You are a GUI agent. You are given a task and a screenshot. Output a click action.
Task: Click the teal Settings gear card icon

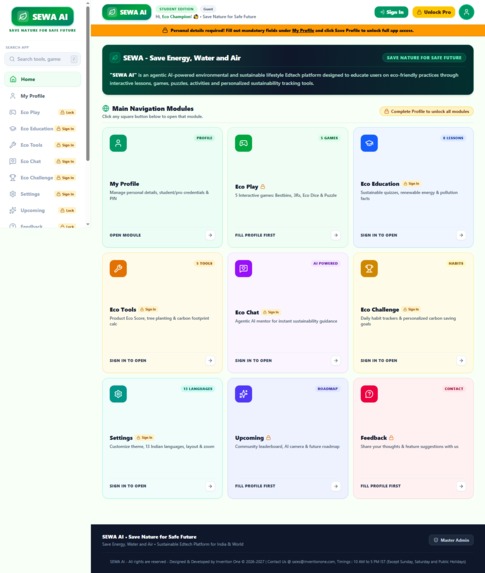pyautogui.click(x=118, y=394)
